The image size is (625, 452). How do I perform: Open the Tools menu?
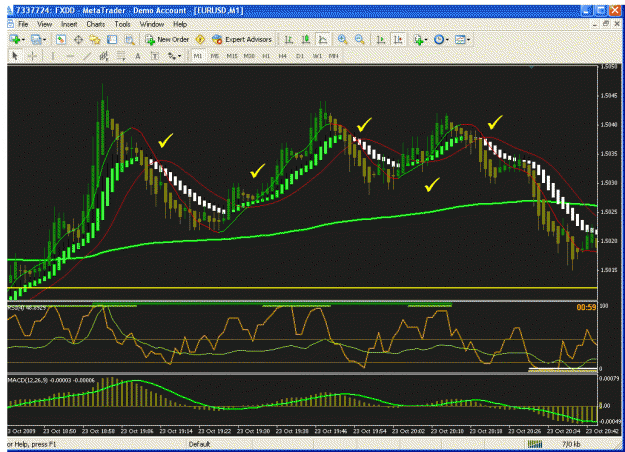point(122,24)
